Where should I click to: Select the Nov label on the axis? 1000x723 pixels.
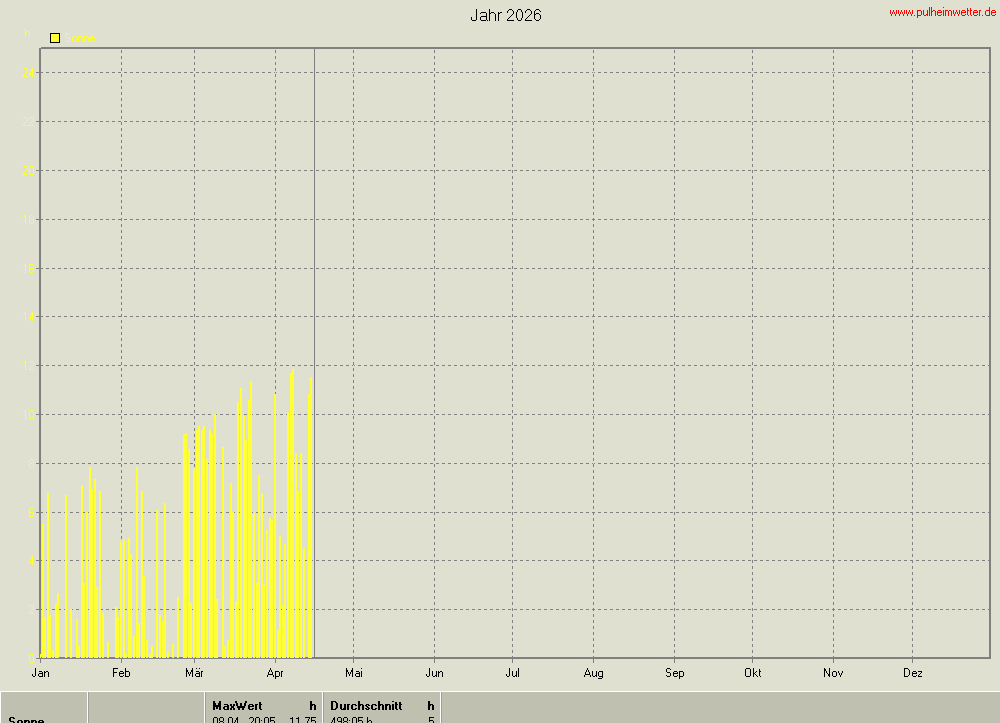tap(833, 673)
